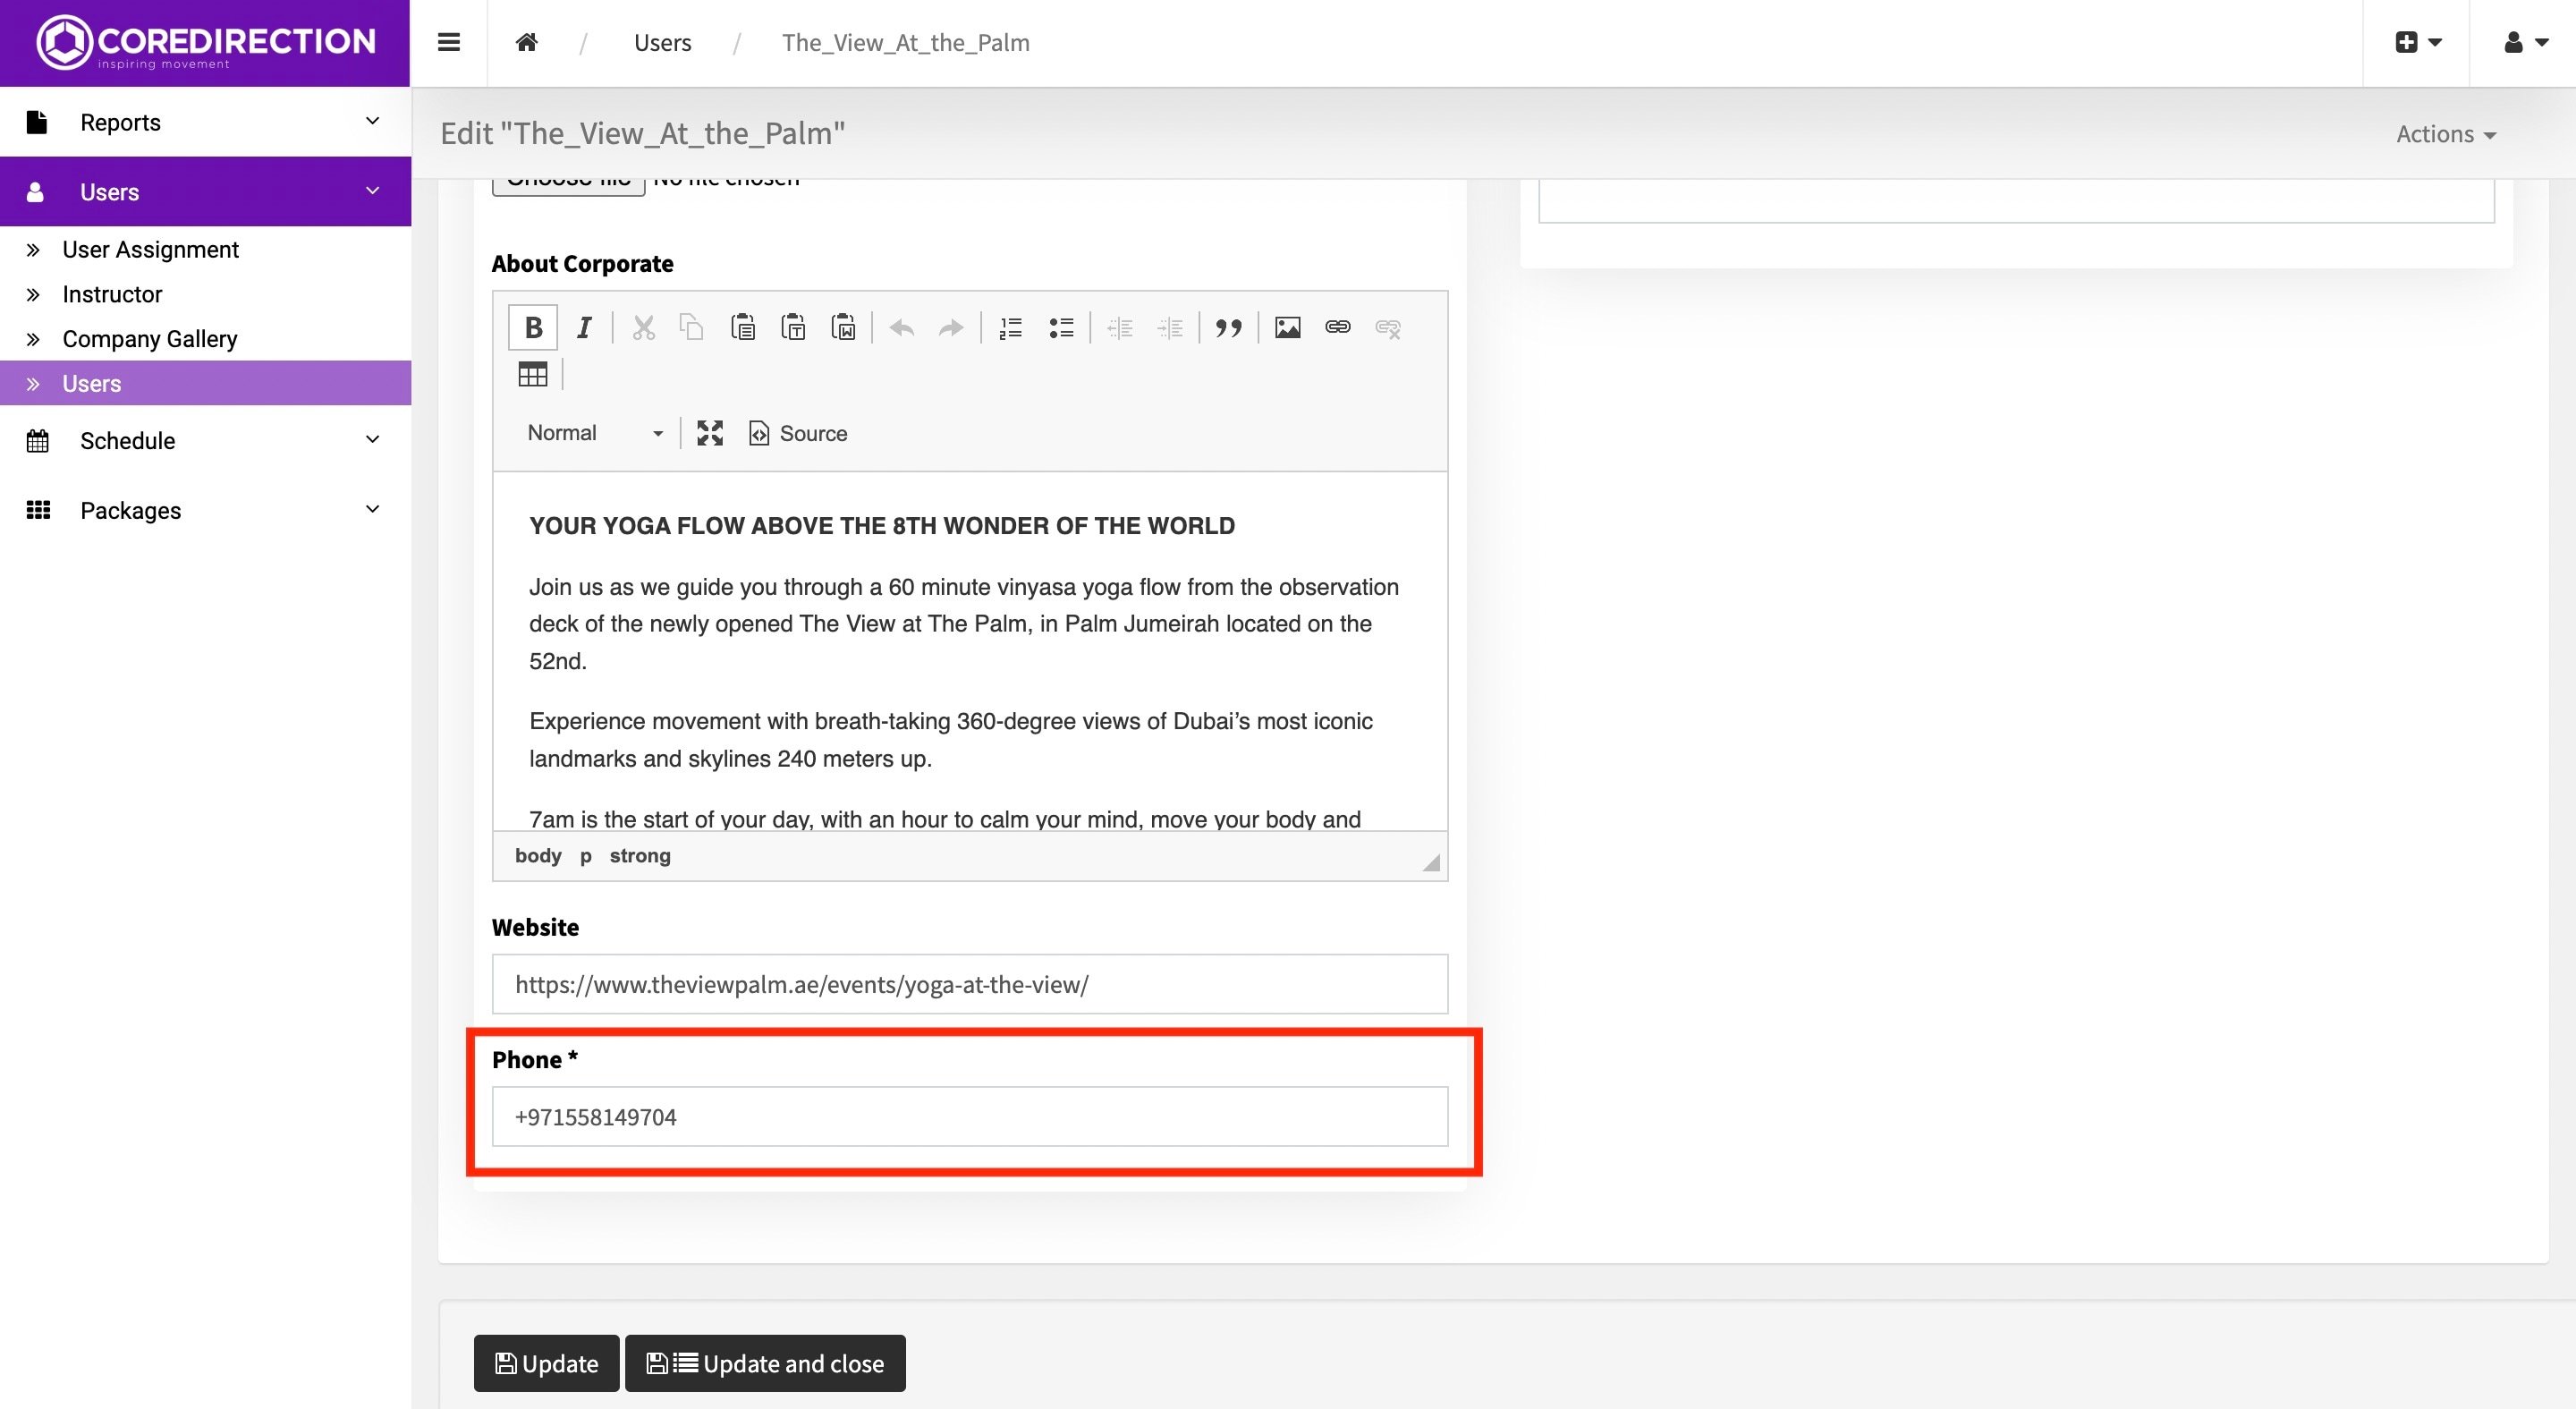The width and height of the screenshot is (2576, 1409).
Task: Insert a numbered list
Action: click(1011, 328)
